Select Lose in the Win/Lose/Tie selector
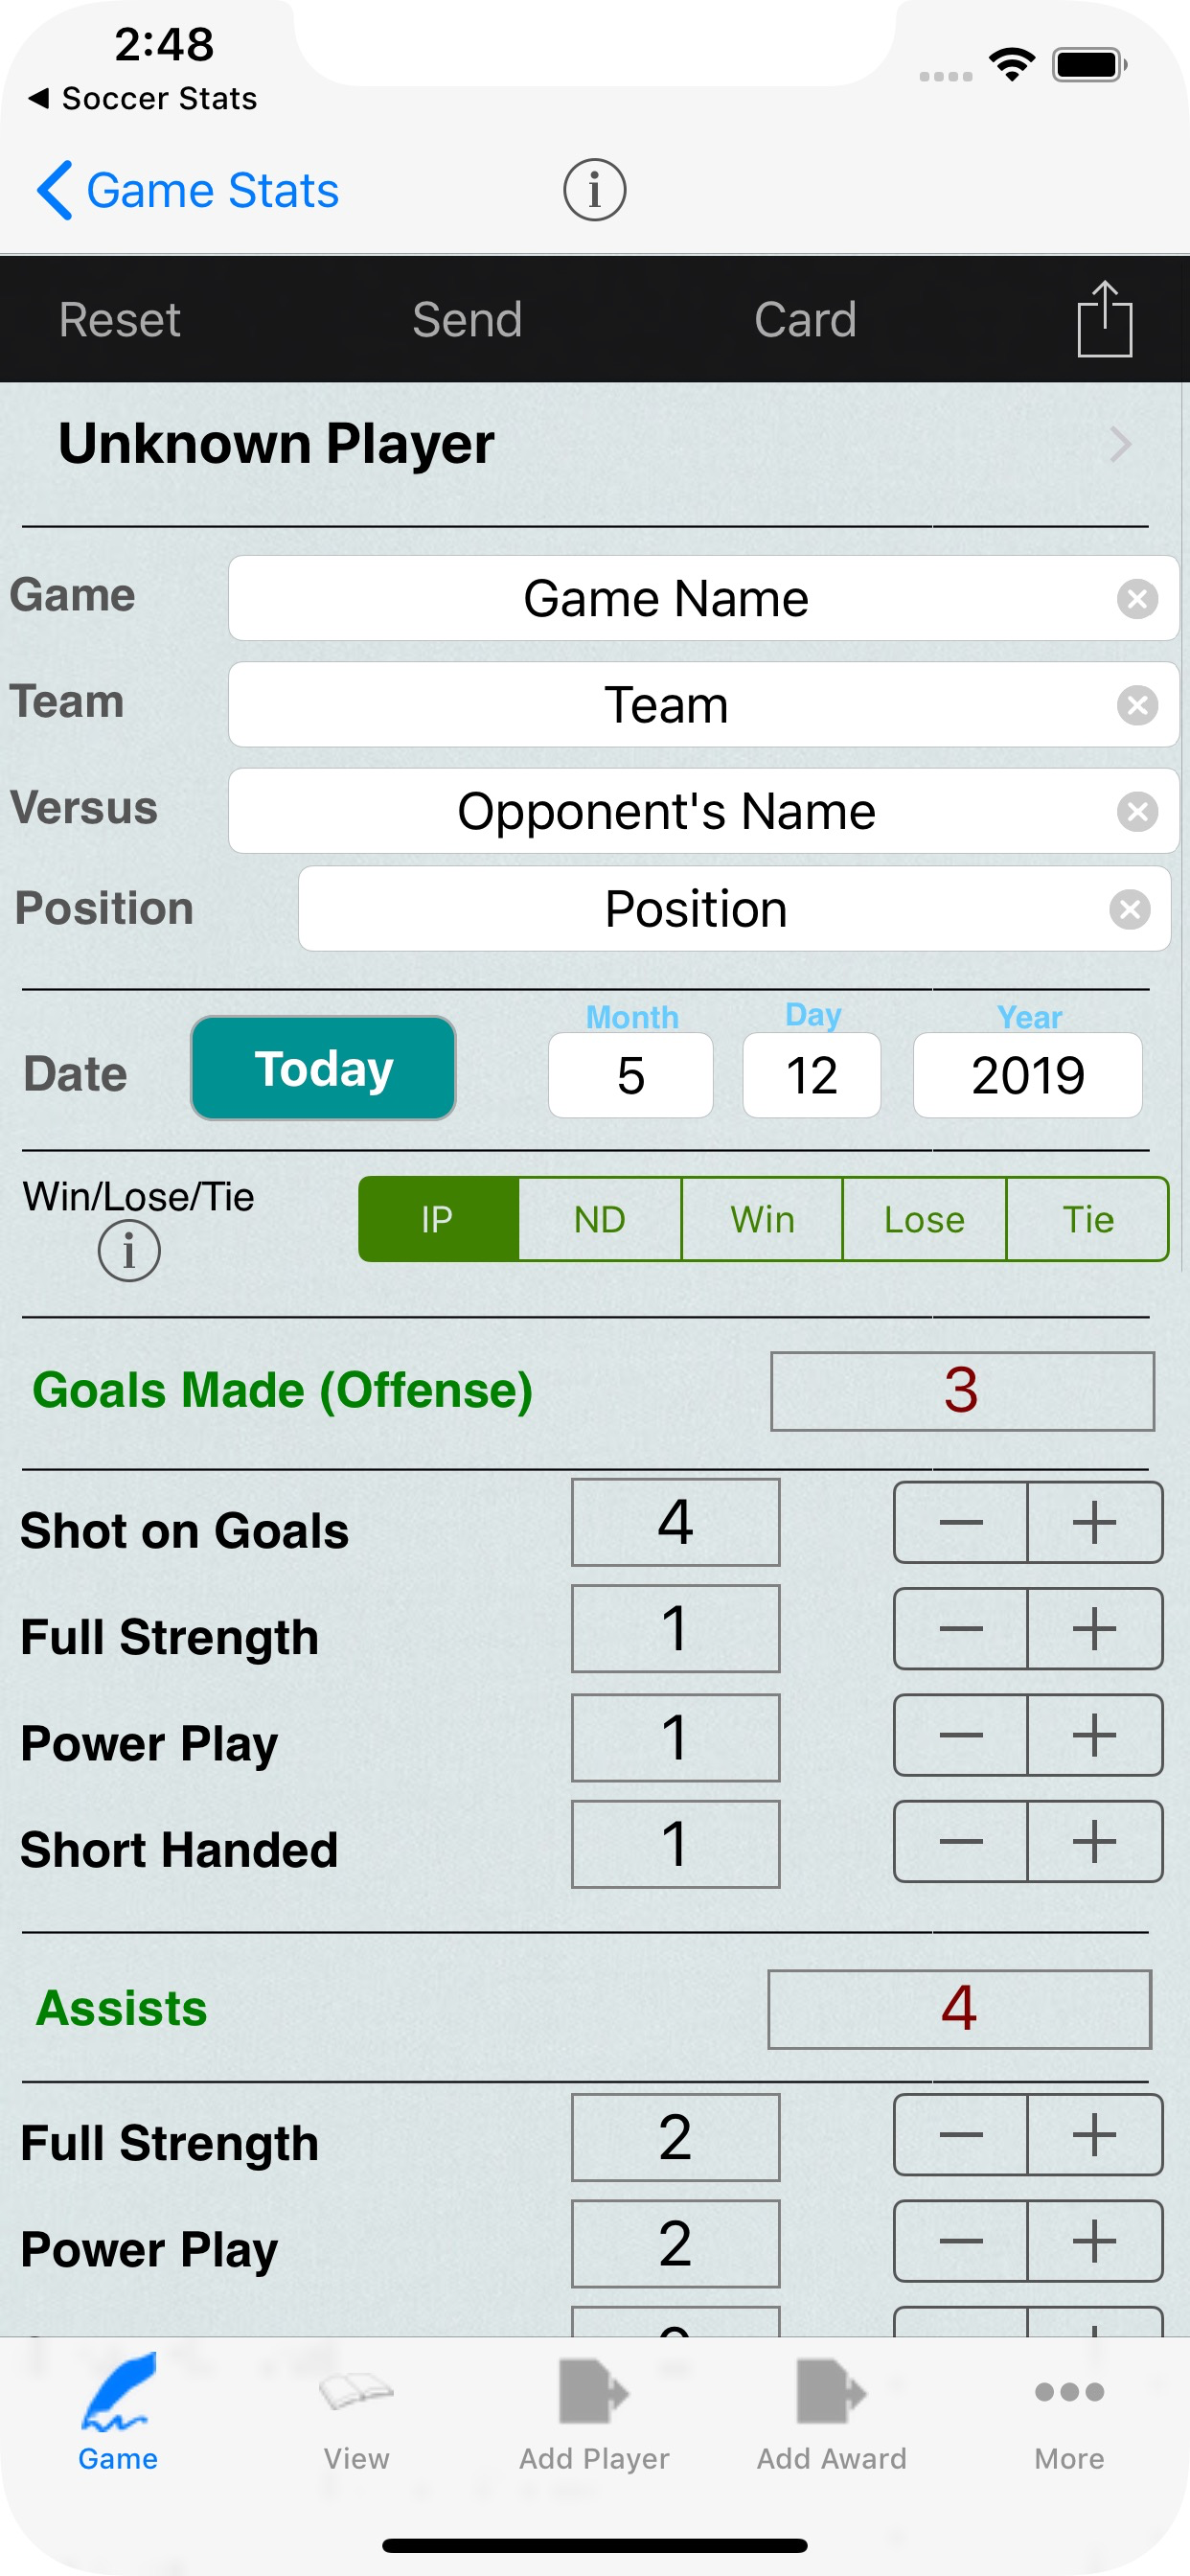Viewport: 1190px width, 2576px height. (x=924, y=1219)
